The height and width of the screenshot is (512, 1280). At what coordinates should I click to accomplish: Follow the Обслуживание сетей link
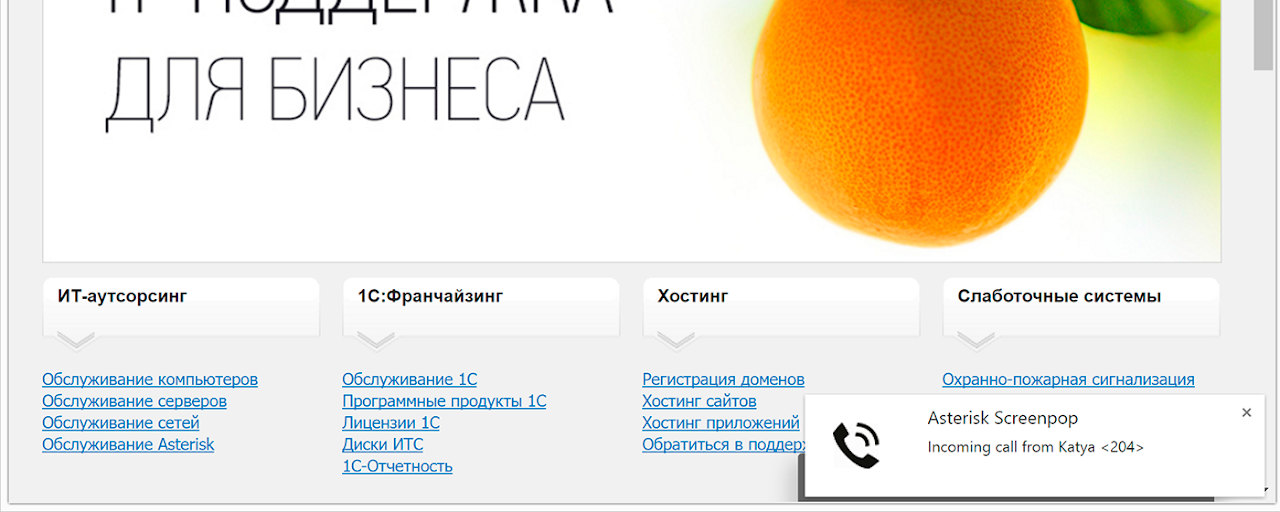pos(121,423)
